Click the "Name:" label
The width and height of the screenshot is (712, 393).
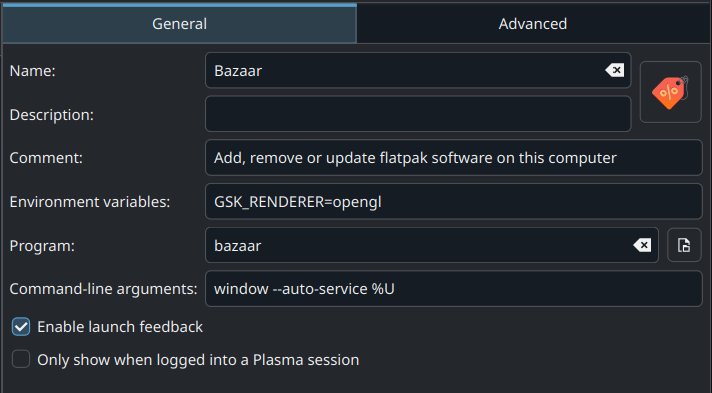pos(32,71)
